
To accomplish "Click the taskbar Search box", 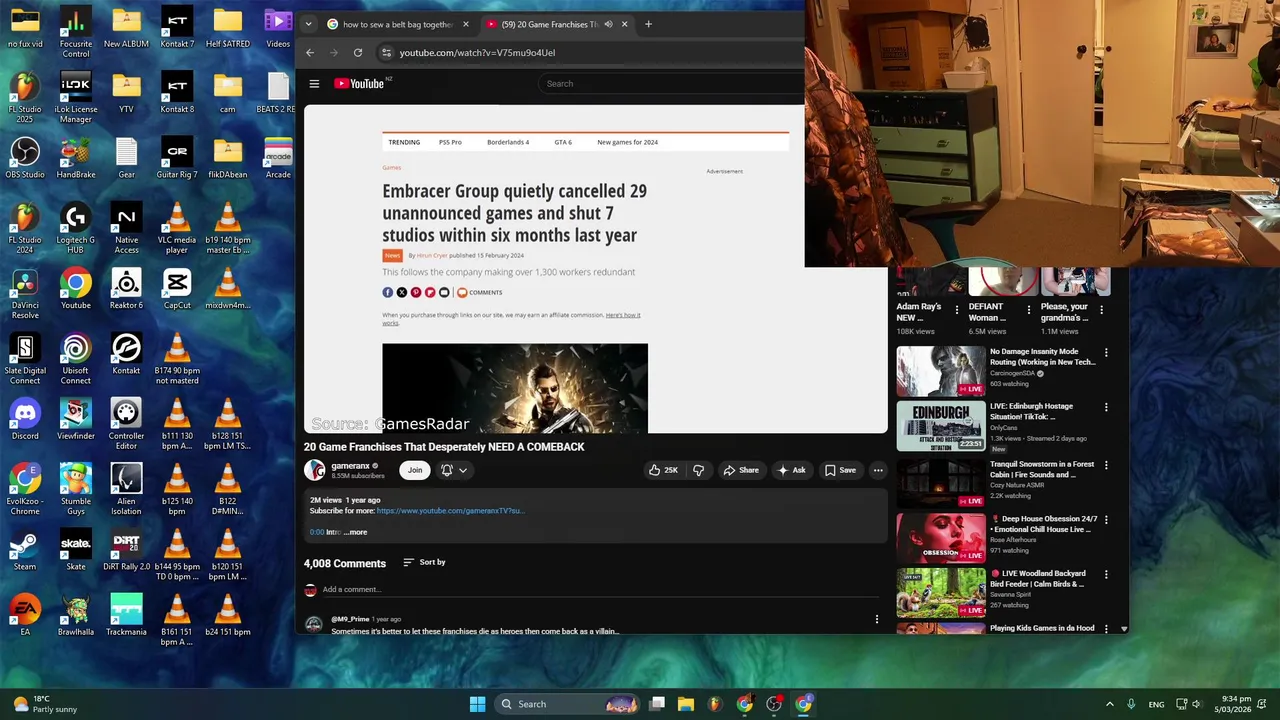I will click(x=567, y=704).
